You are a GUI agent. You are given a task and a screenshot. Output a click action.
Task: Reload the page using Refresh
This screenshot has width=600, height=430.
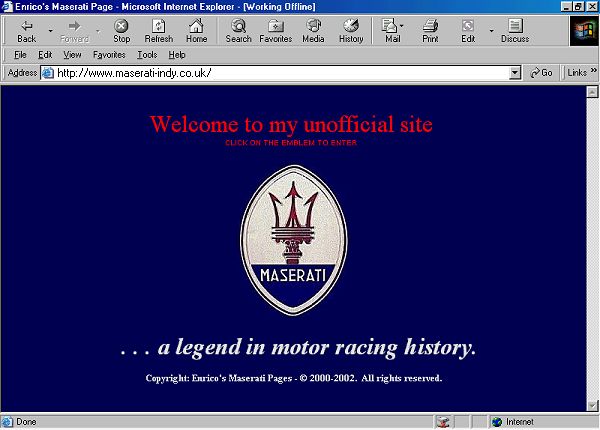click(158, 31)
